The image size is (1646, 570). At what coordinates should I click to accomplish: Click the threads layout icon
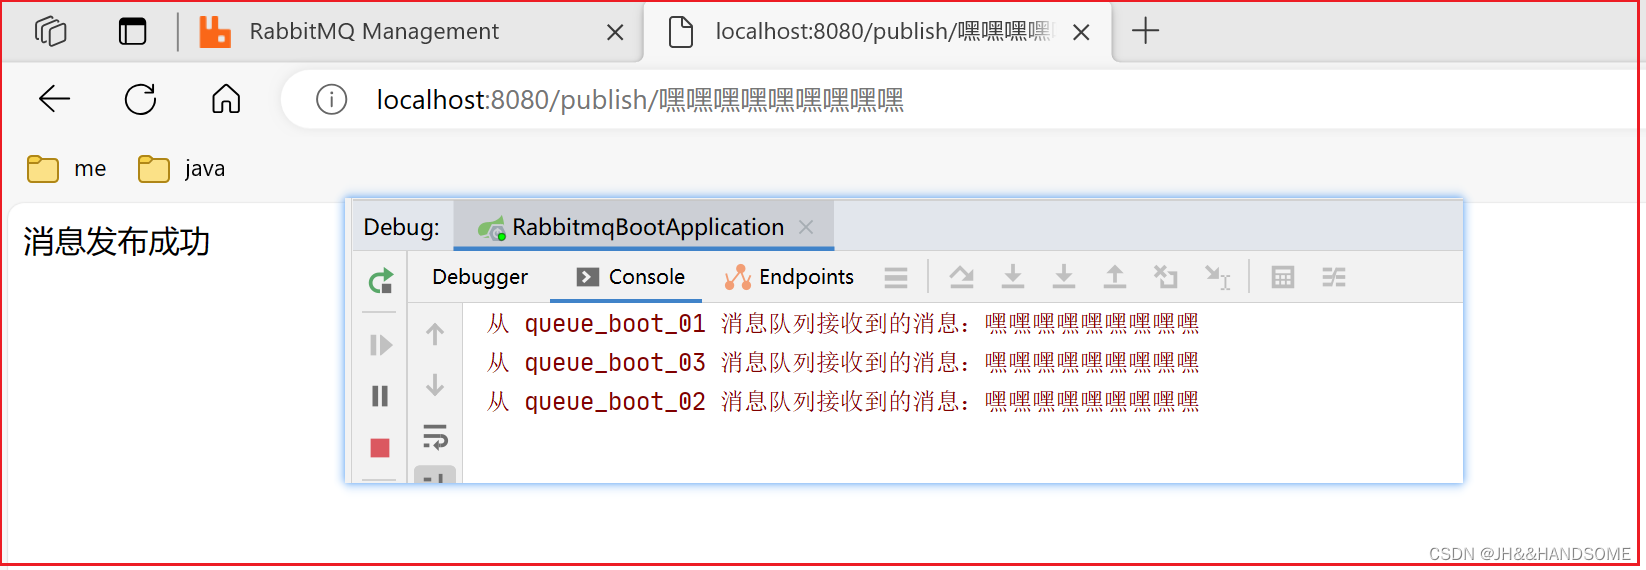pyautogui.click(x=896, y=277)
